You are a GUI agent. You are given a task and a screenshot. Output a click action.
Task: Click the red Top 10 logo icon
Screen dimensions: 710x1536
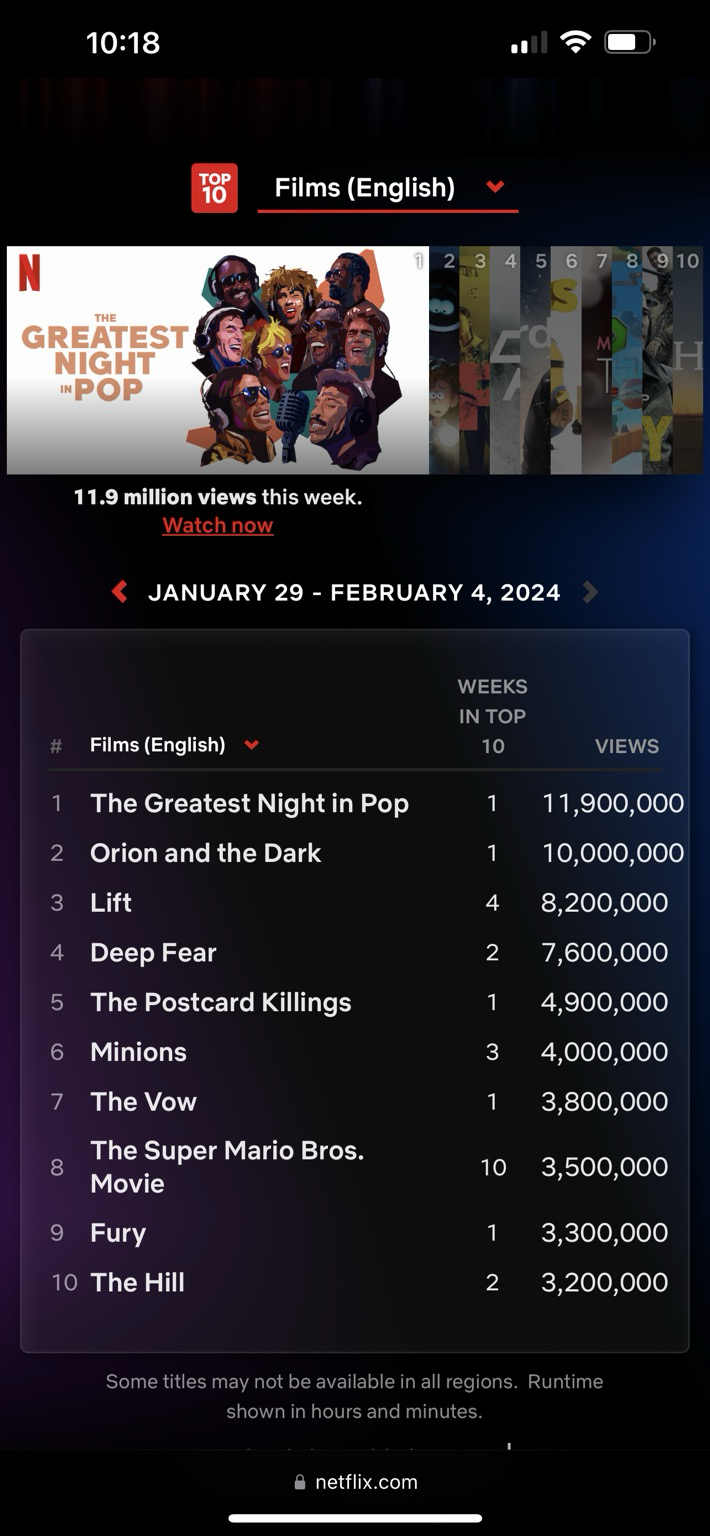pos(214,188)
